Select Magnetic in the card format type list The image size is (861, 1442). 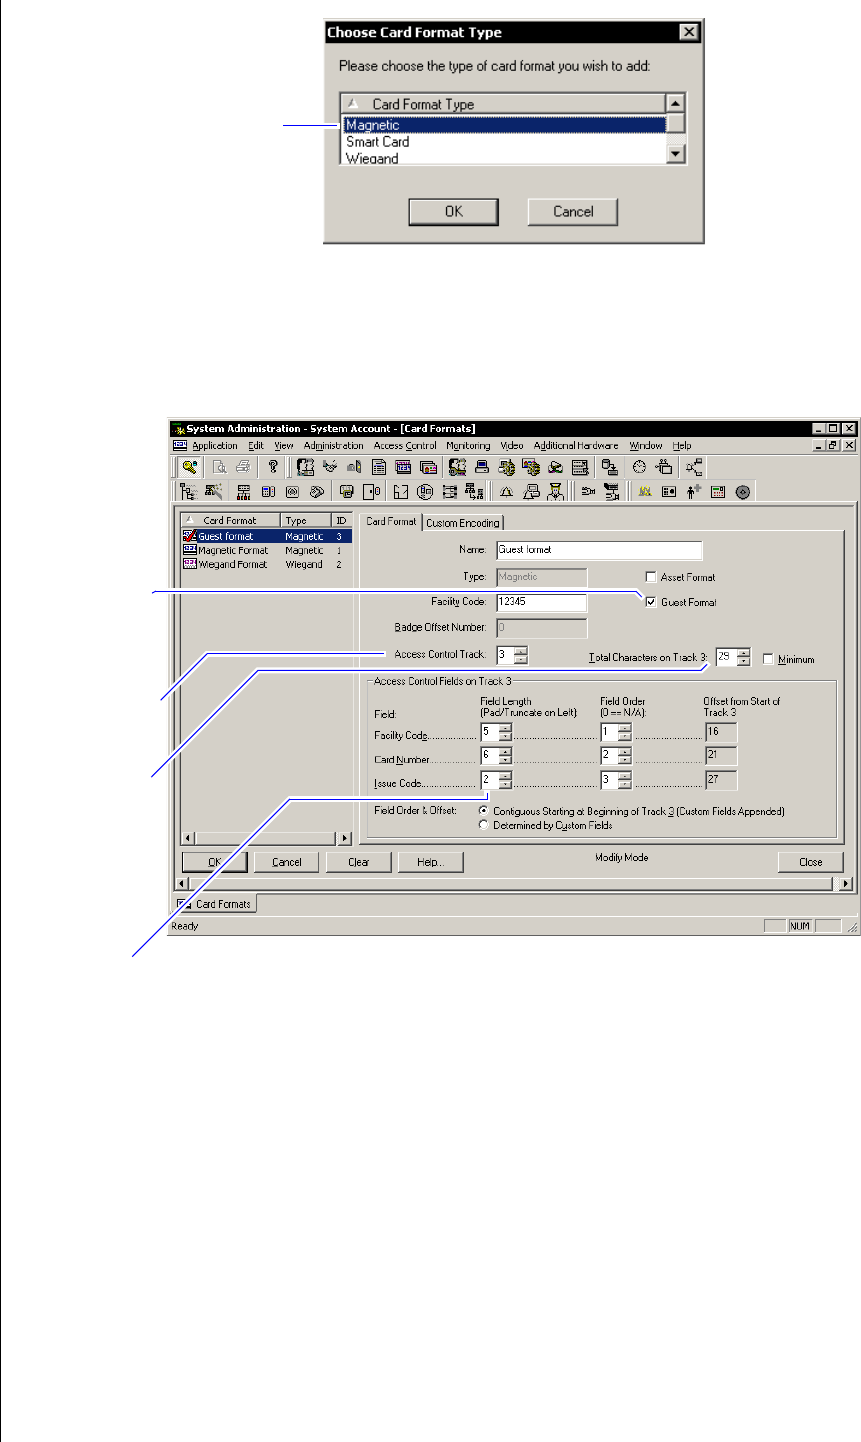pos(503,125)
